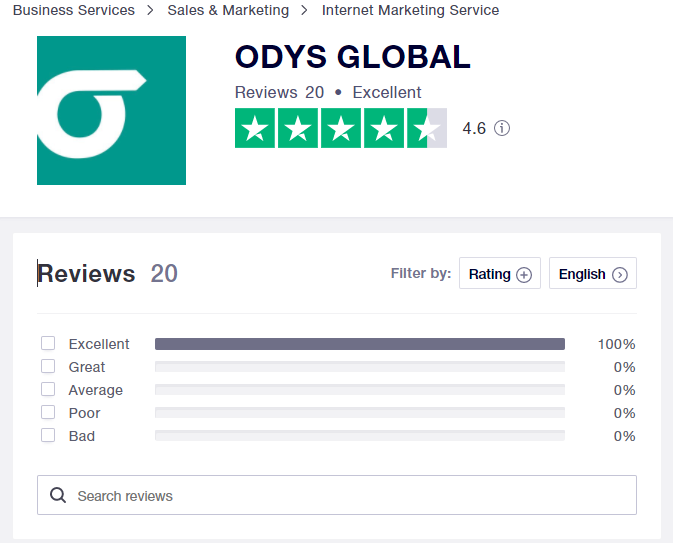Click the Poor 0% rating bar

360,413
